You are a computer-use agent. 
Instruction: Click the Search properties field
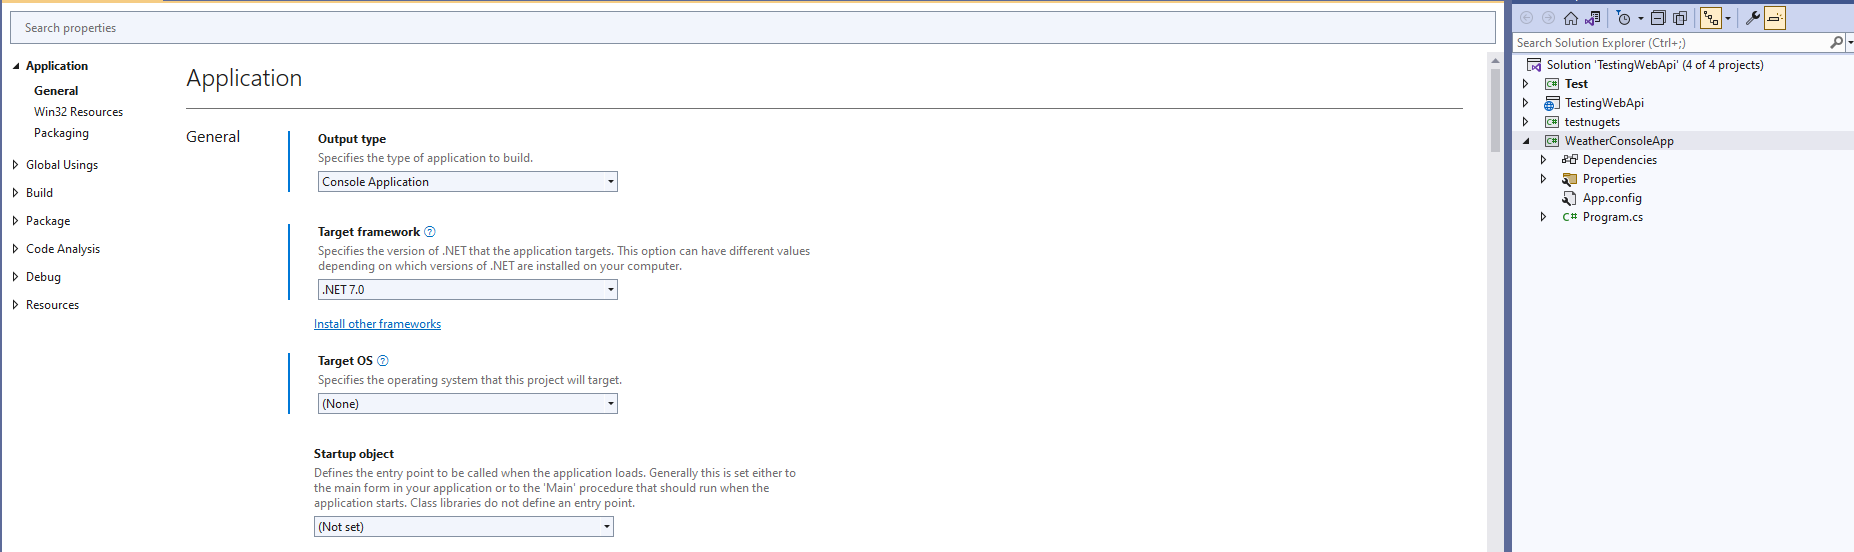coord(752,28)
